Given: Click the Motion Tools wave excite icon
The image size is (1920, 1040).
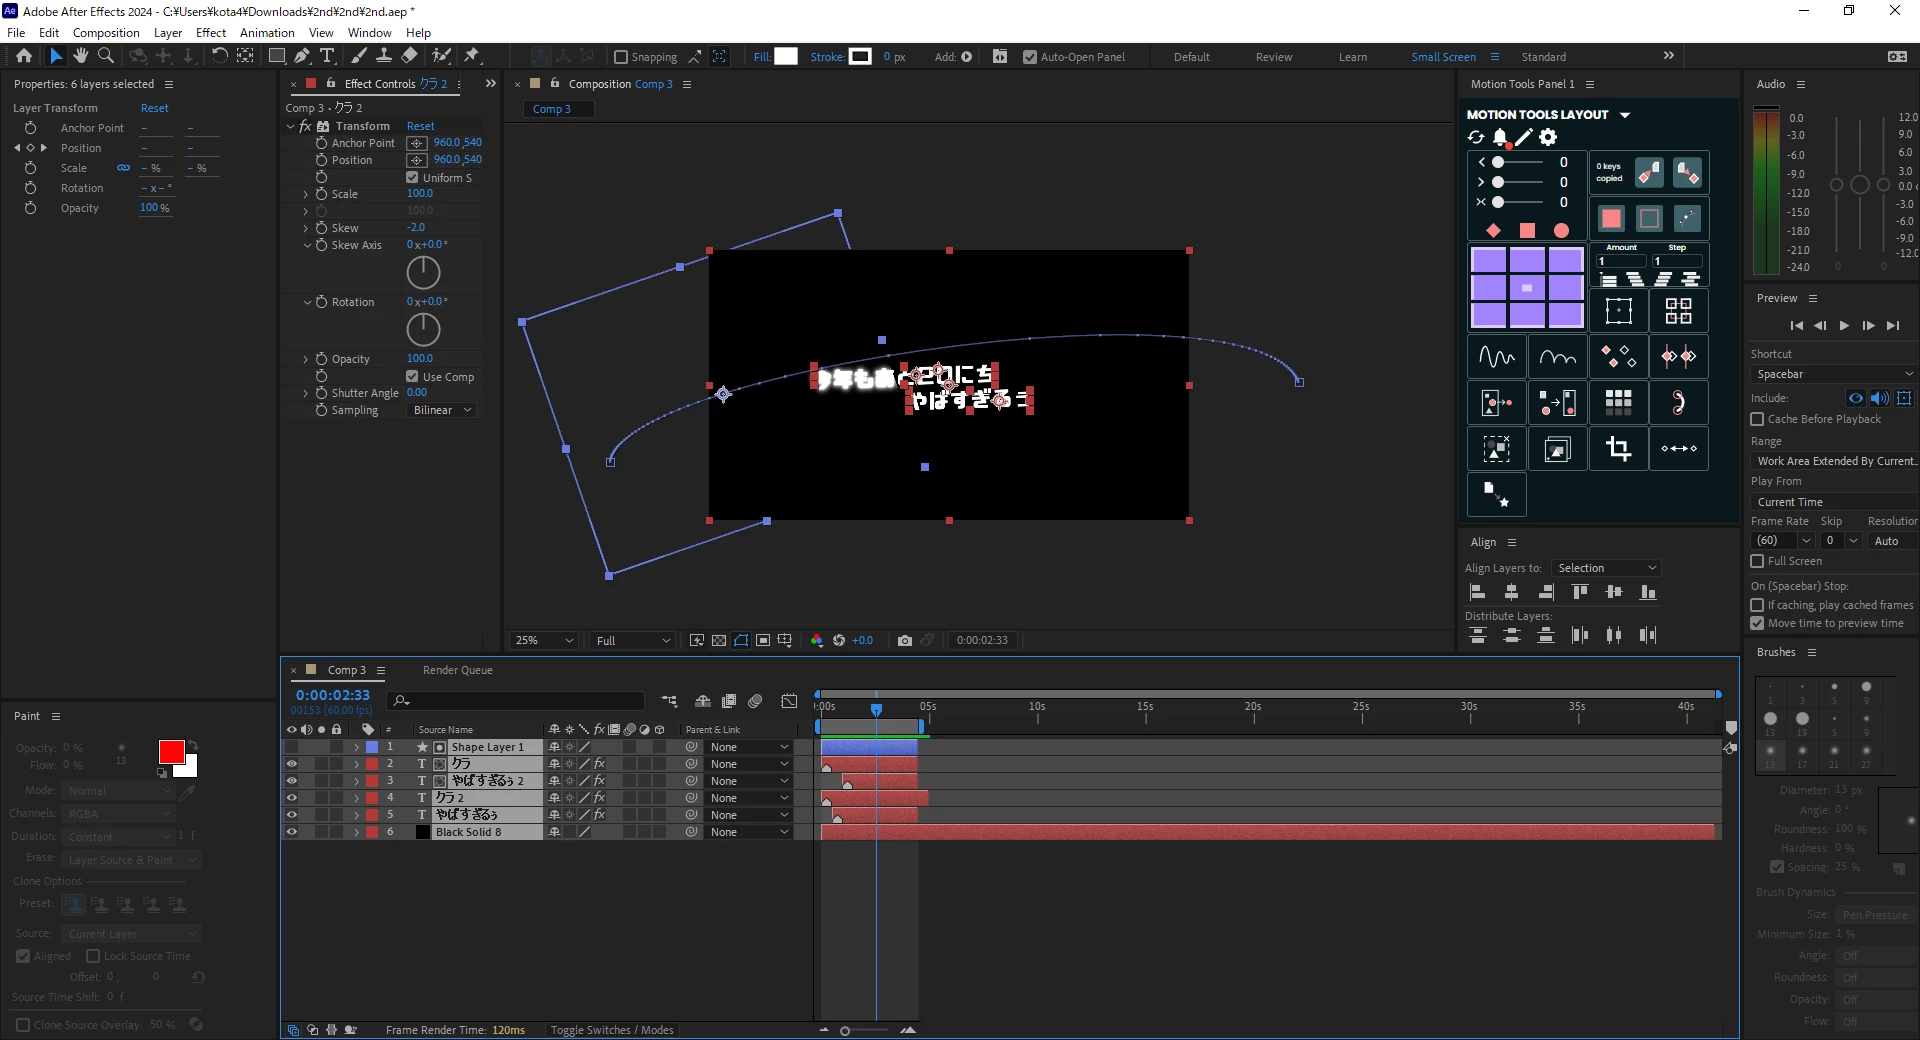Looking at the screenshot, I should pos(1497,357).
